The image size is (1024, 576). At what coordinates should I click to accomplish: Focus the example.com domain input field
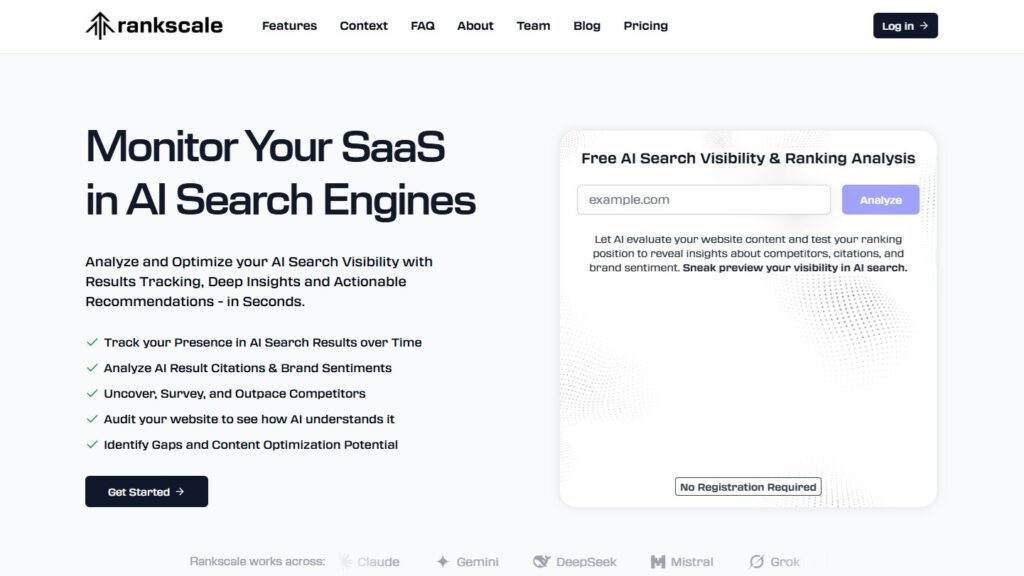703,200
